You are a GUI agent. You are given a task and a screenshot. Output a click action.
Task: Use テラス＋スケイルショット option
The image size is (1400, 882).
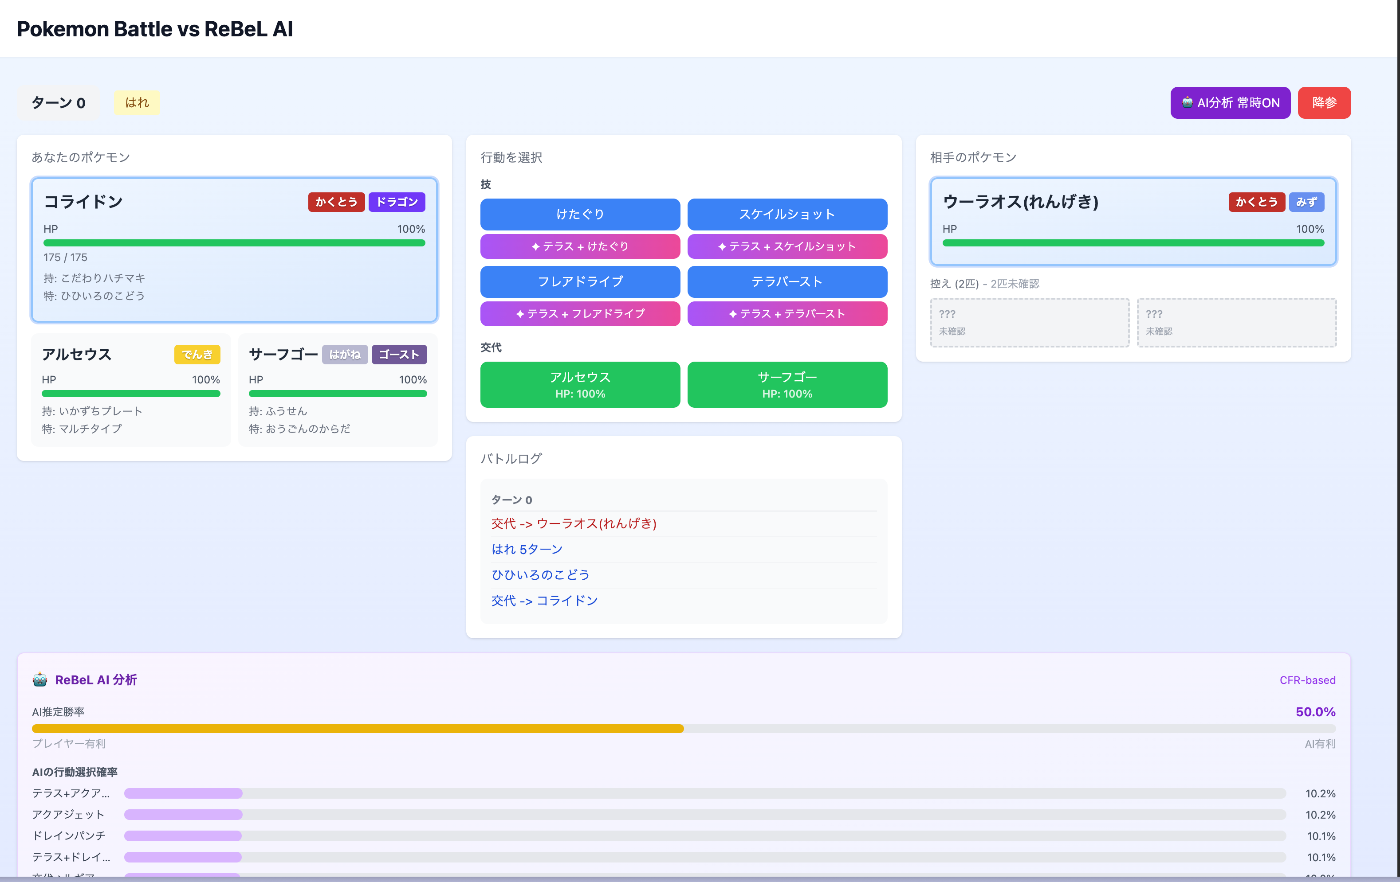point(787,246)
